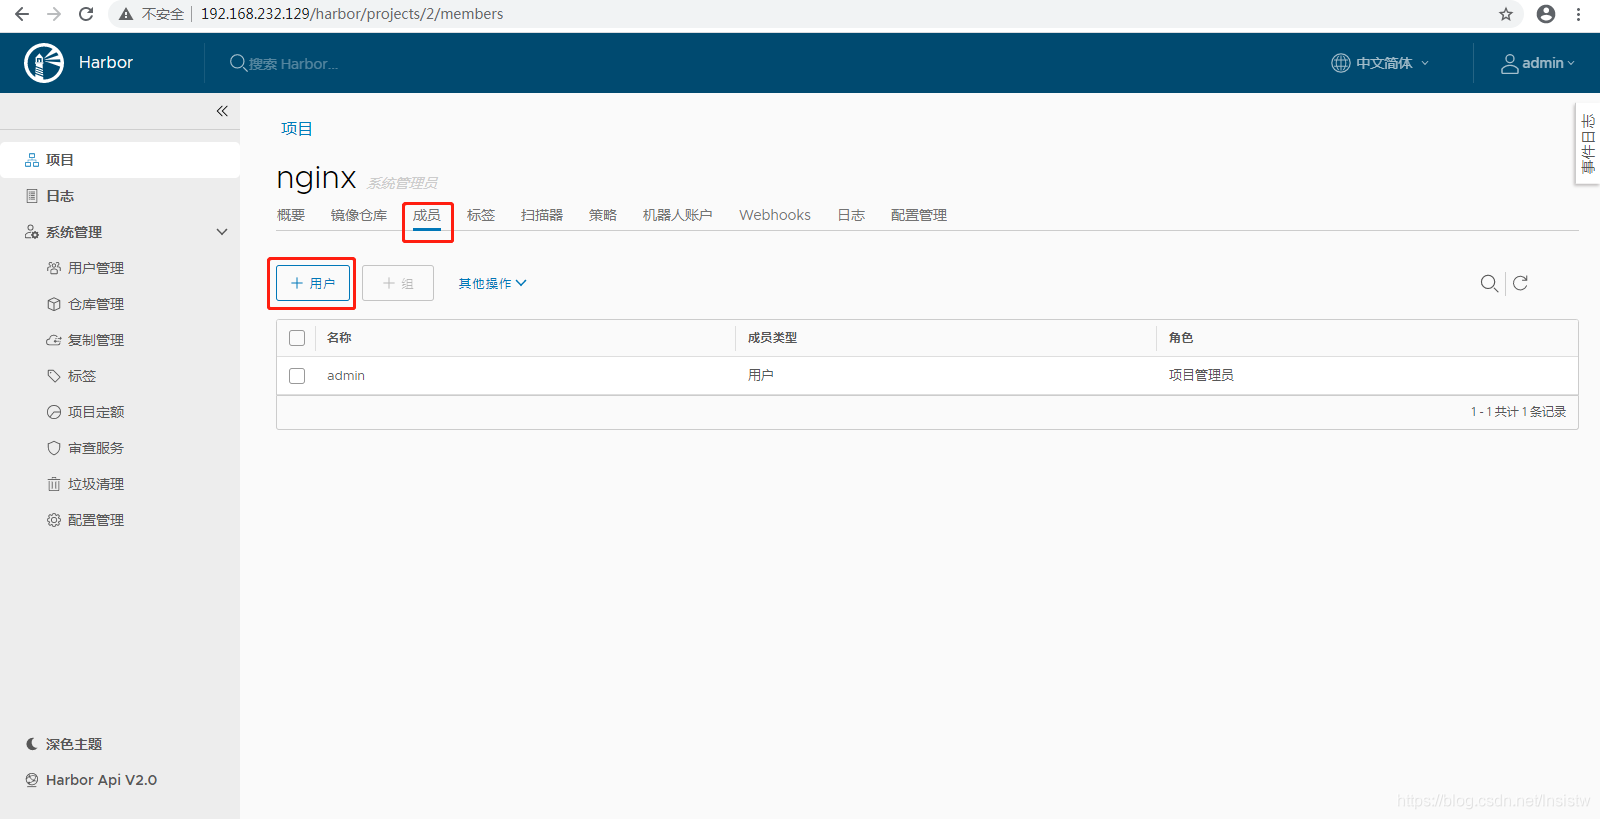Click admin member name cell
The width and height of the screenshot is (1600, 819).
pyautogui.click(x=346, y=376)
